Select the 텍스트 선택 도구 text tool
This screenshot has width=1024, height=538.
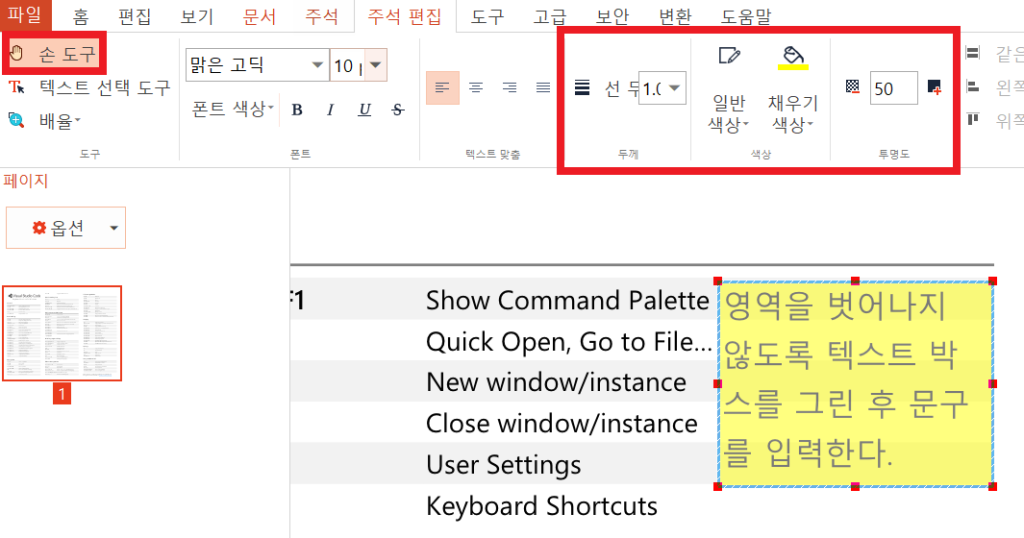tap(89, 87)
